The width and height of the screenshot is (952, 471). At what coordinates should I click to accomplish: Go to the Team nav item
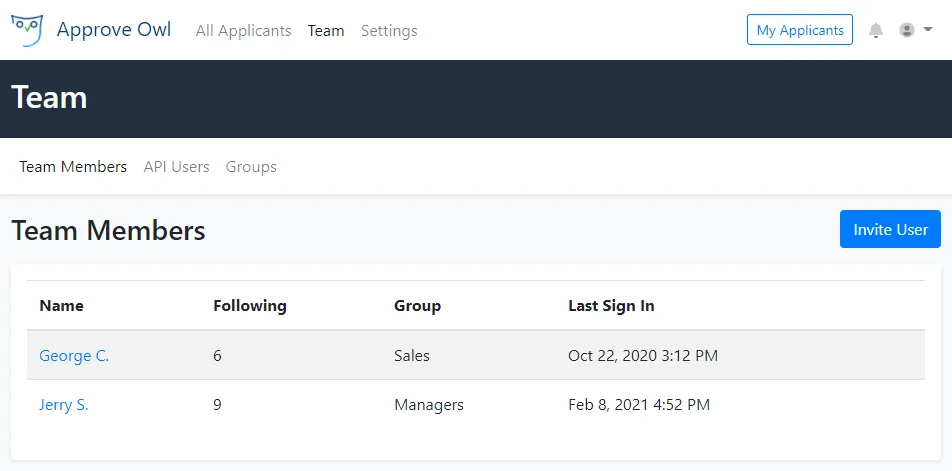point(326,31)
